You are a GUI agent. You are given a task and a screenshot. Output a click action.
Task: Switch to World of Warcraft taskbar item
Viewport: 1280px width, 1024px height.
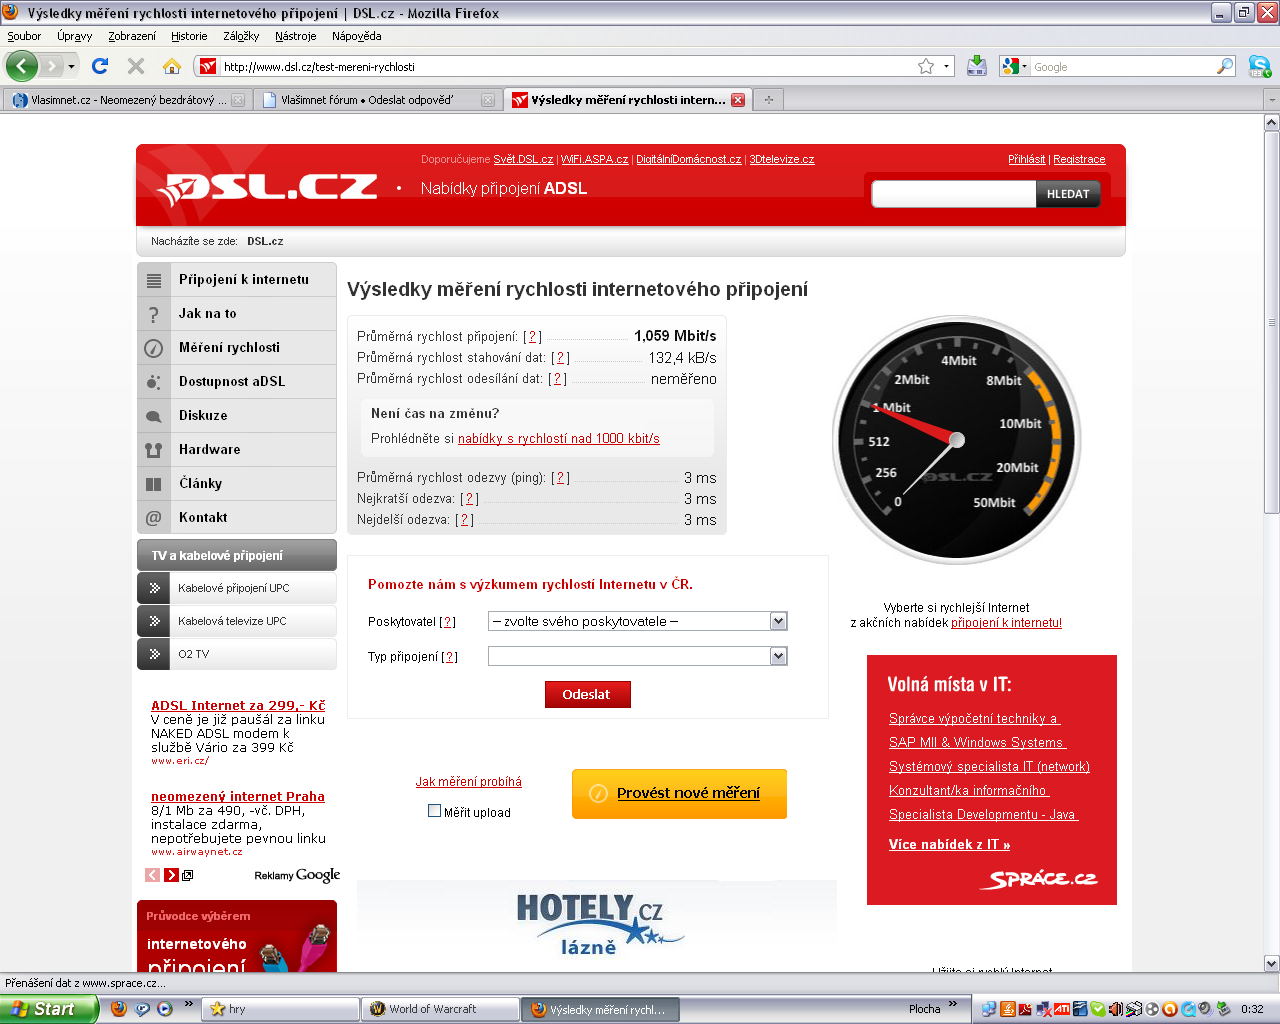[440, 1009]
